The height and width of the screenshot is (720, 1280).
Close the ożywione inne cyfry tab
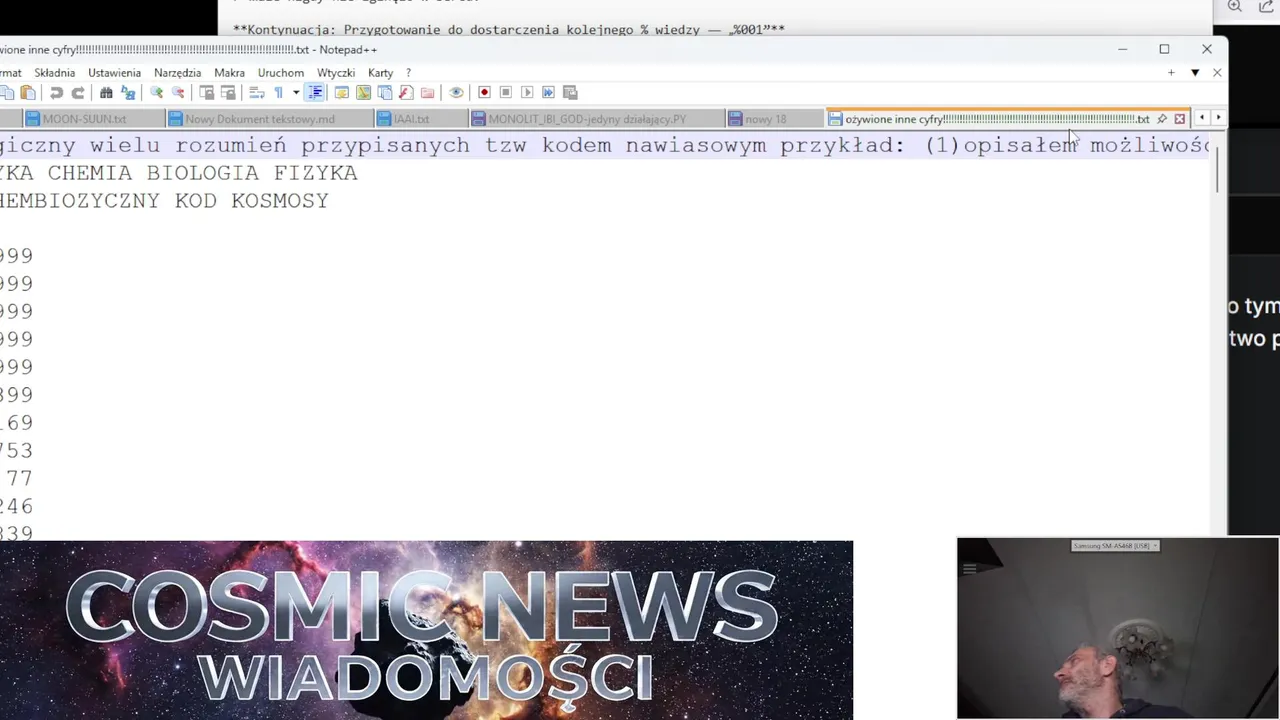click(x=1180, y=119)
